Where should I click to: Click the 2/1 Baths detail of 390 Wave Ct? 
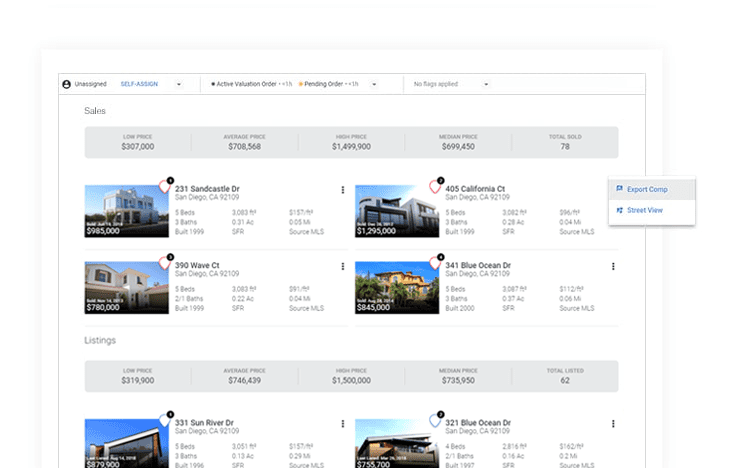tap(189, 299)
